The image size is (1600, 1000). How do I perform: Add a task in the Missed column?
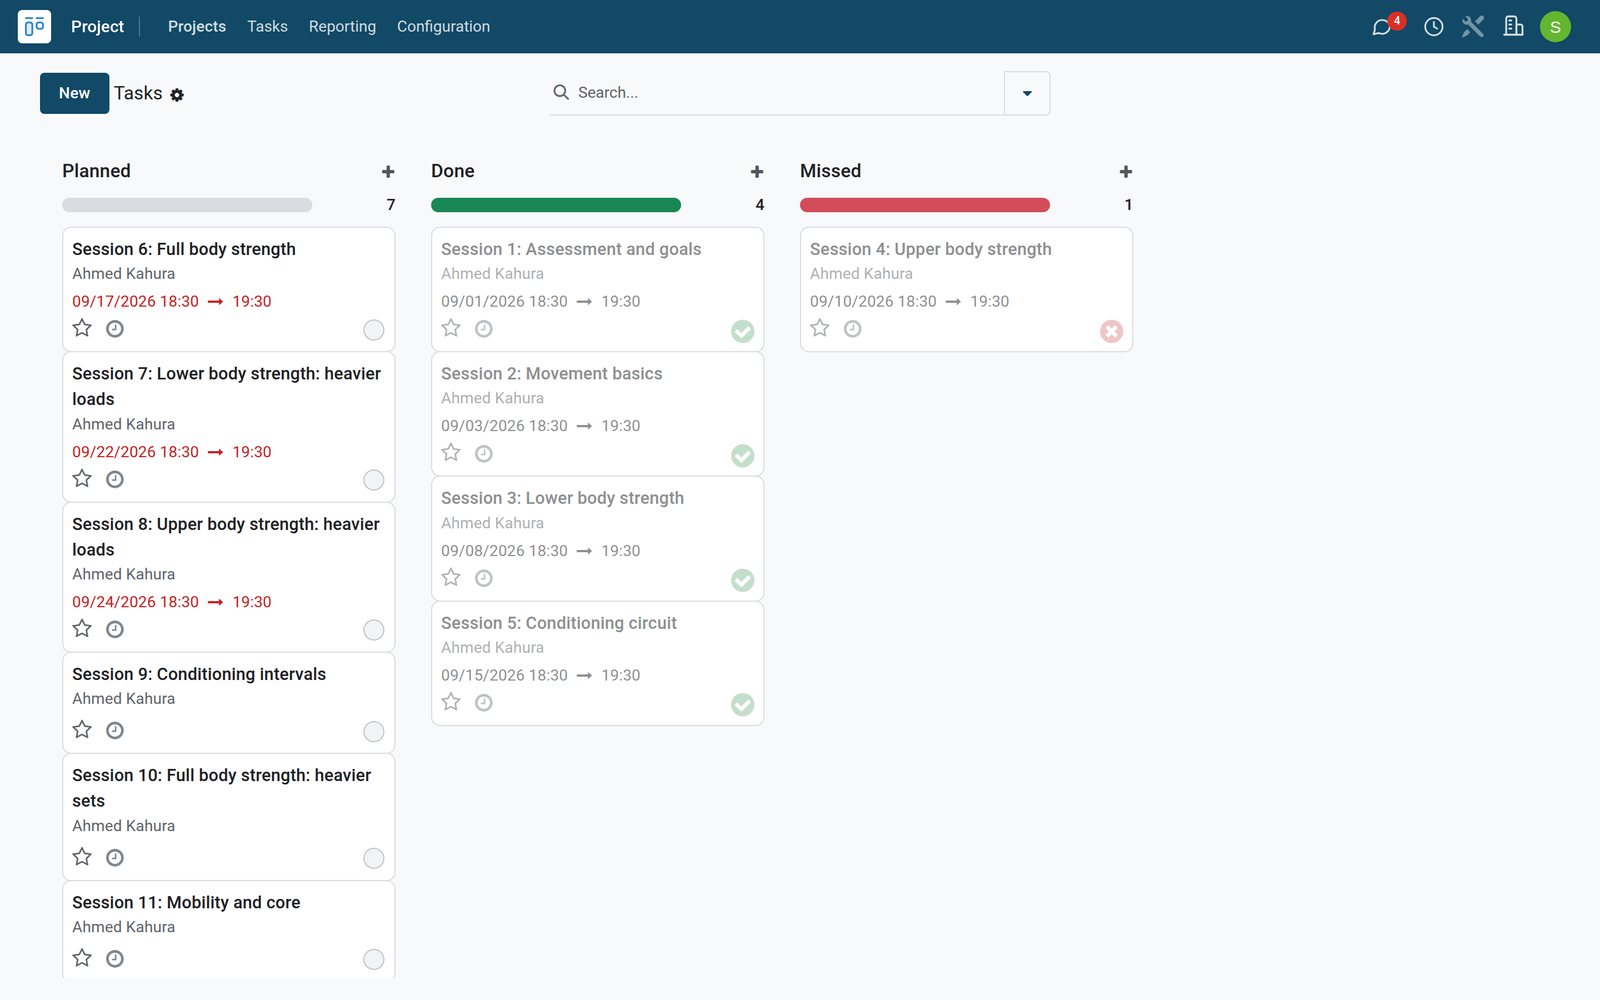[x=1126, y=172]
